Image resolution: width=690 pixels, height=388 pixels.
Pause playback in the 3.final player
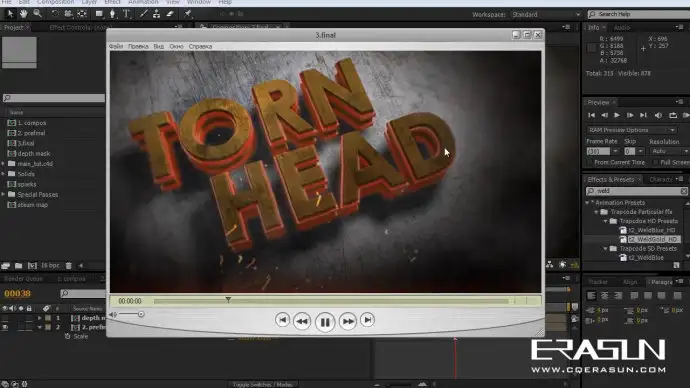(325, 322)
